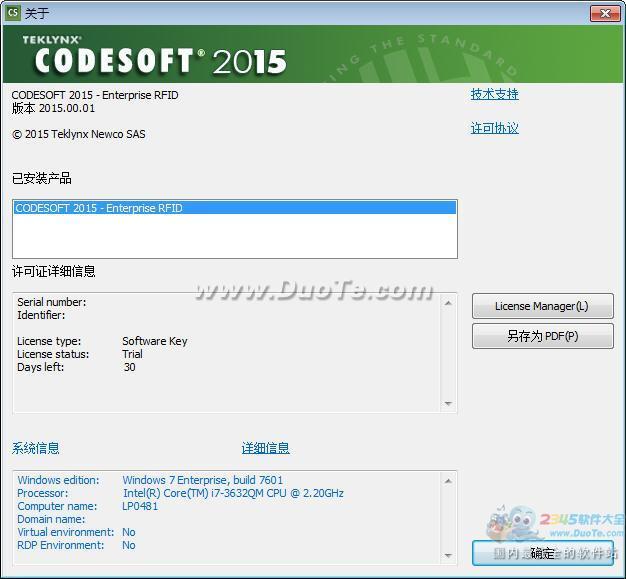Open the 详细信息 link
The image size is (626, 579).
(265, 448)
